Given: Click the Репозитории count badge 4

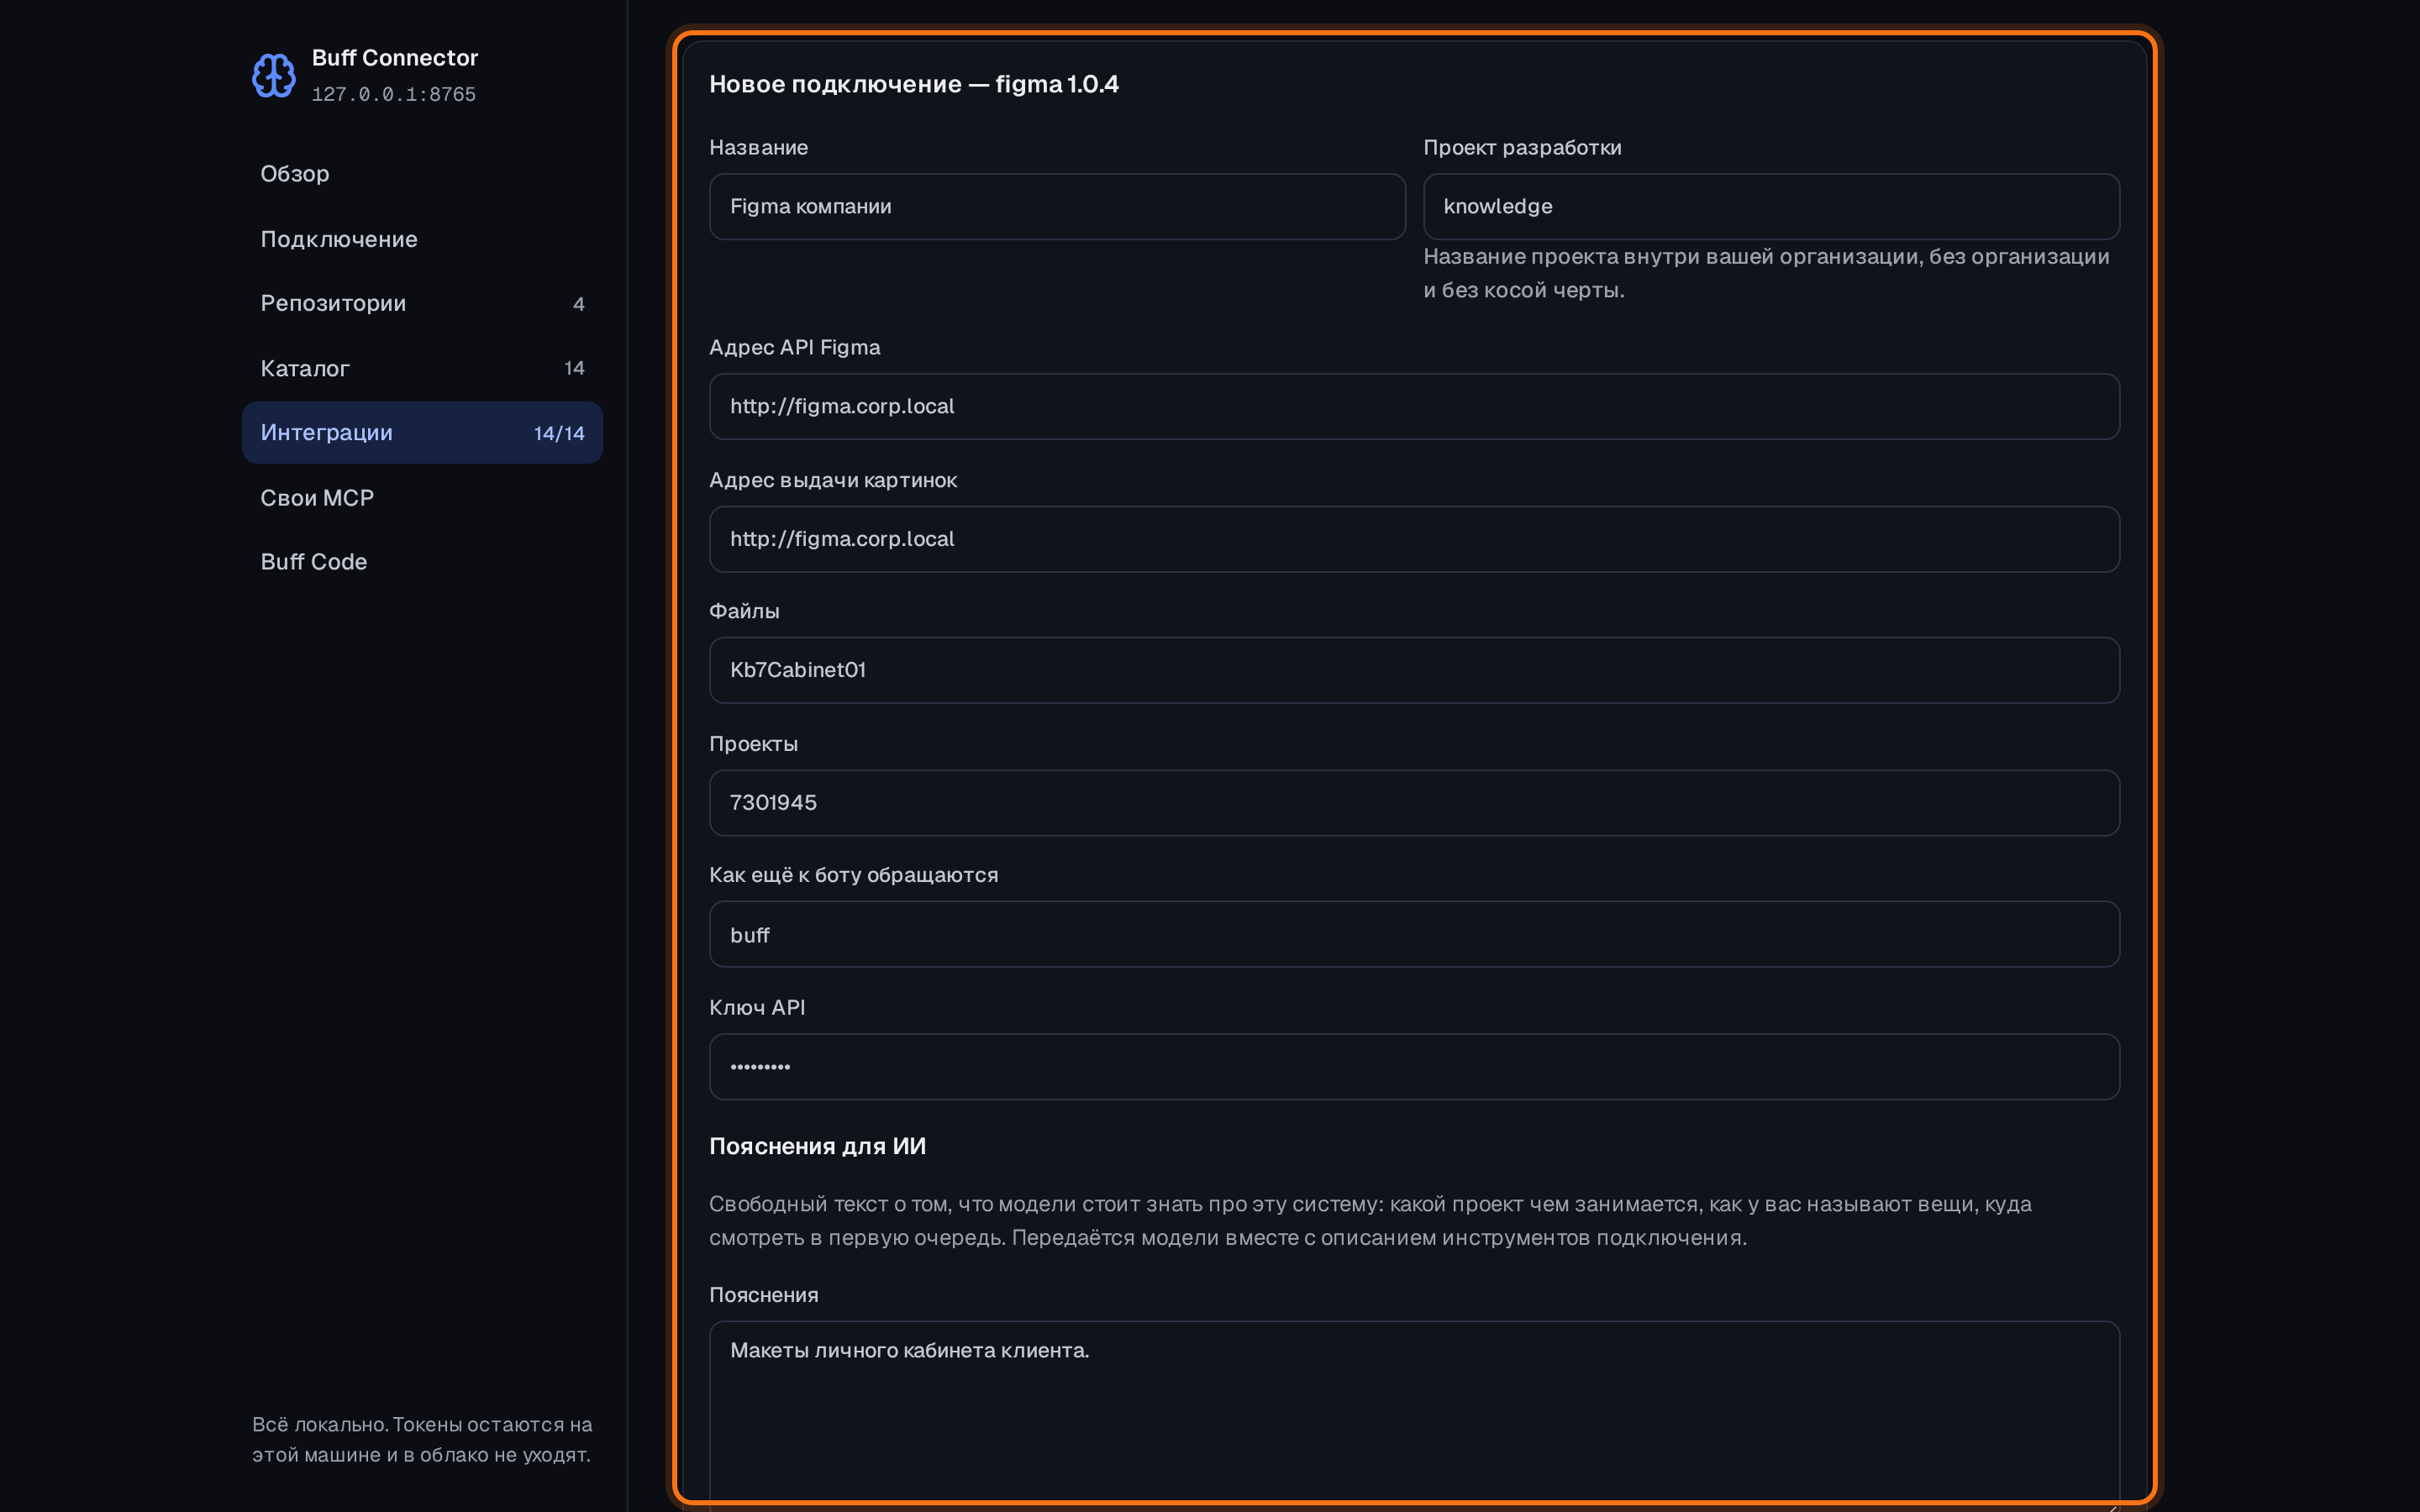Looking at the screenshot, I should point(578,304).
